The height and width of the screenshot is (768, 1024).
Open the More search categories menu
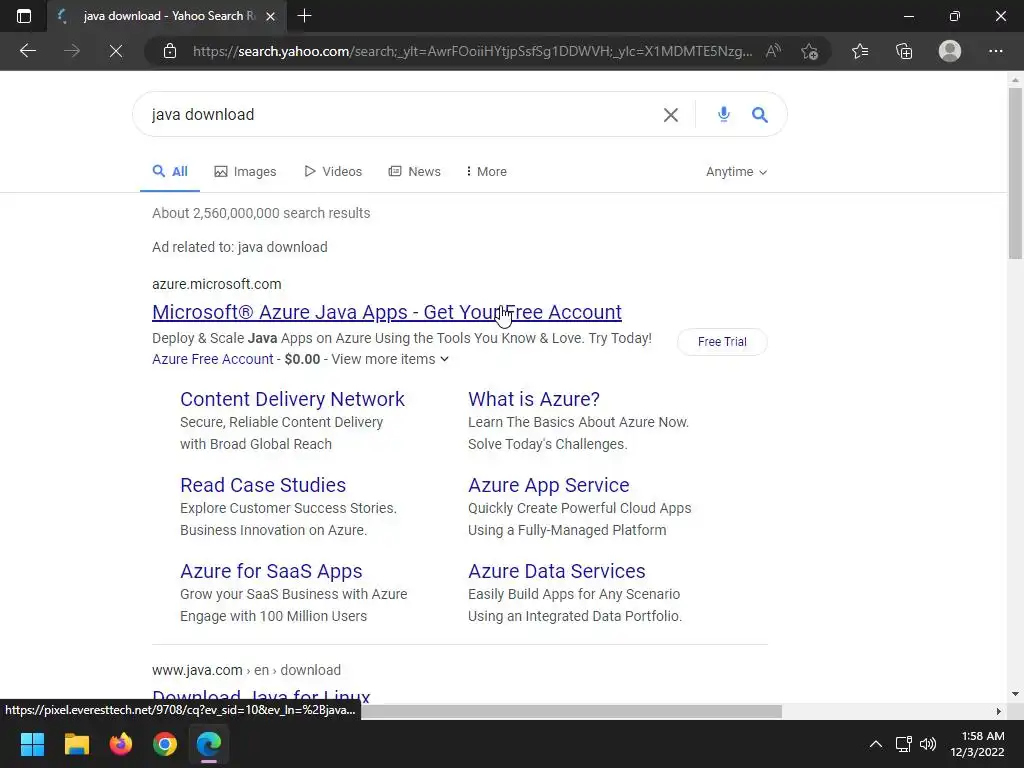click(487, 172)
